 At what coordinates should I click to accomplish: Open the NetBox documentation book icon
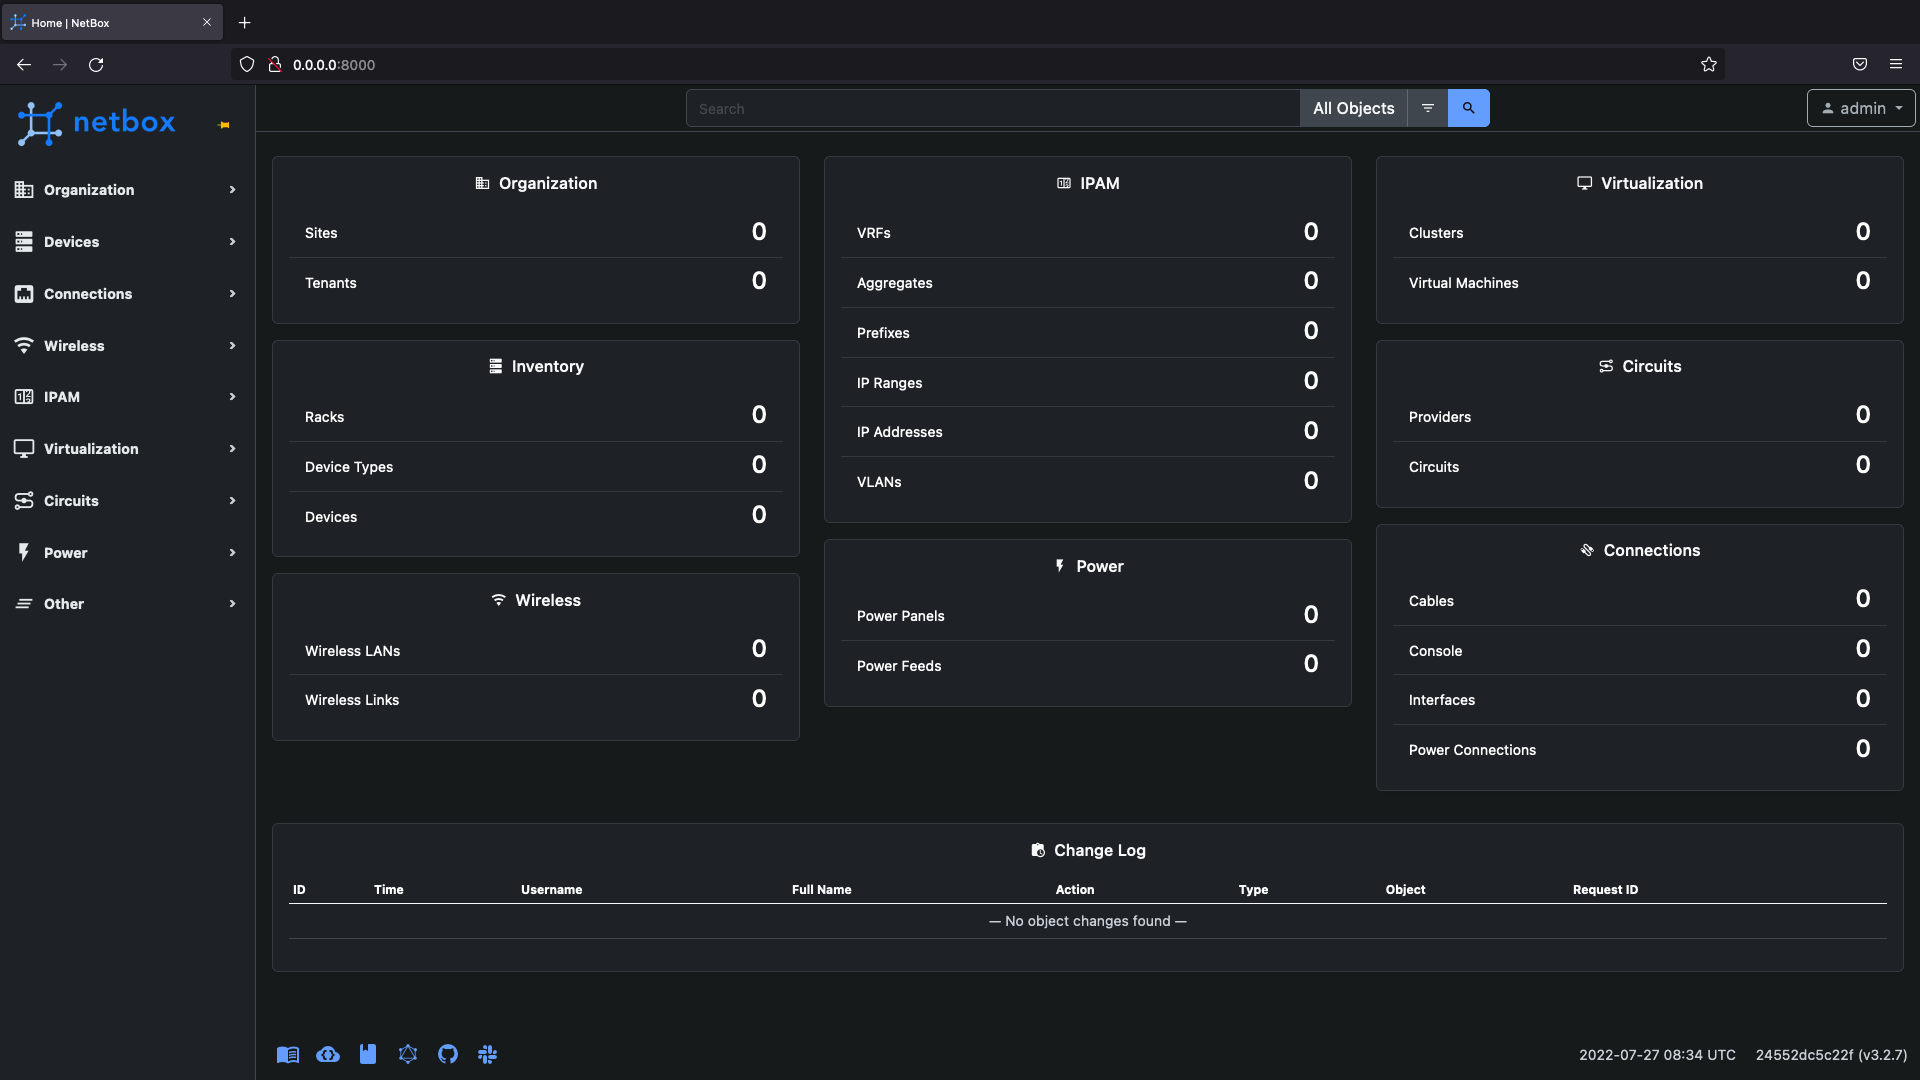coord(288,1054)
